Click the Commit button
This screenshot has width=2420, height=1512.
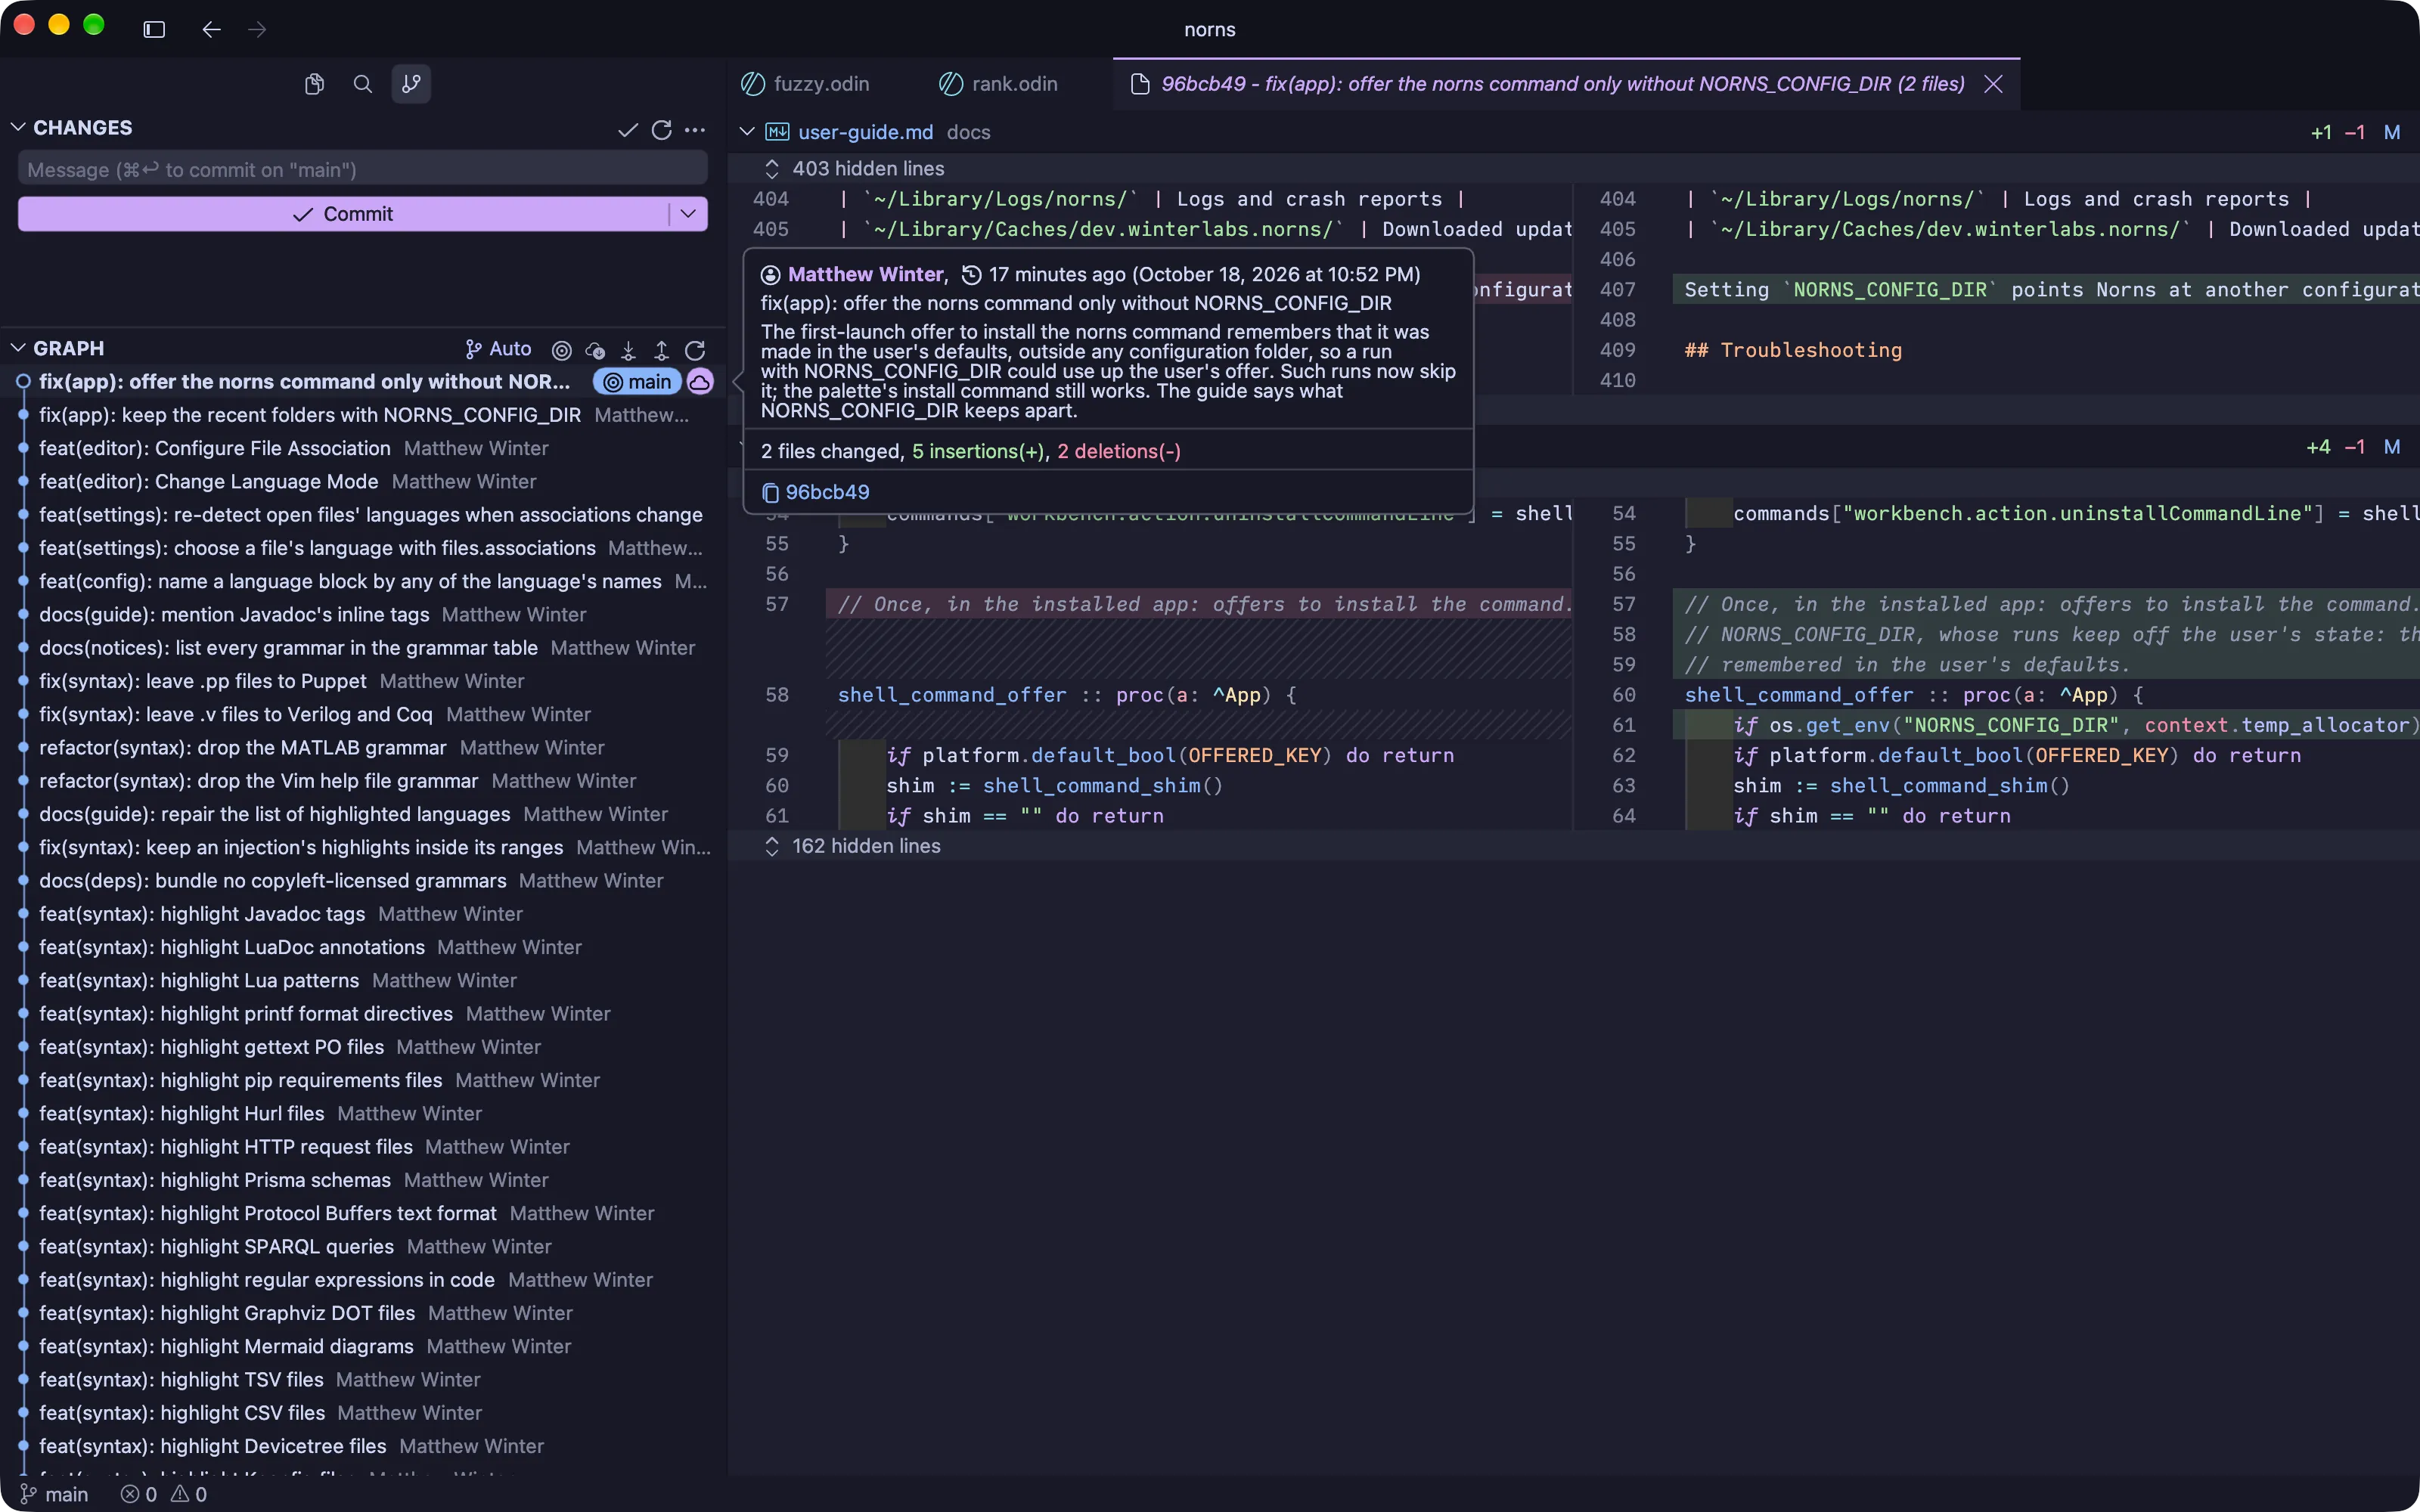coord(343,214)
